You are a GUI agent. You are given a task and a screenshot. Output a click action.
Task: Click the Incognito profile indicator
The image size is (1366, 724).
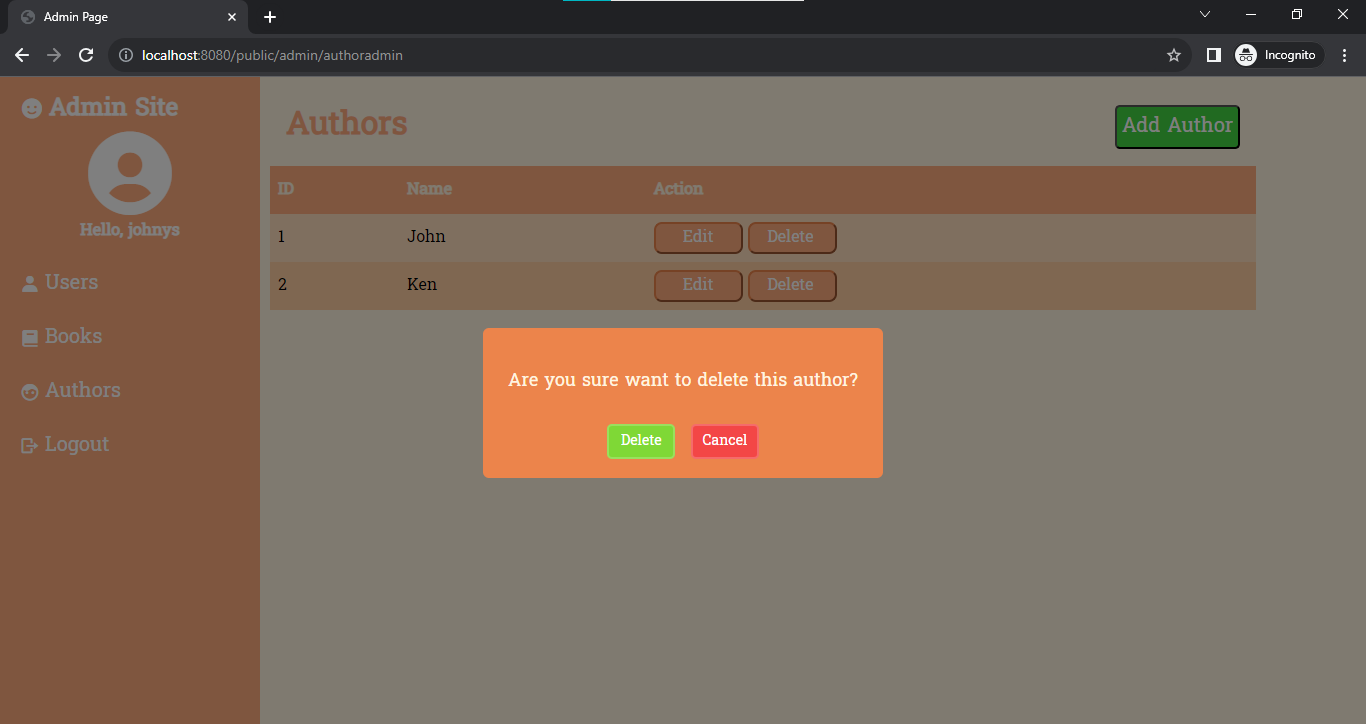click(x=1277, y=55)
